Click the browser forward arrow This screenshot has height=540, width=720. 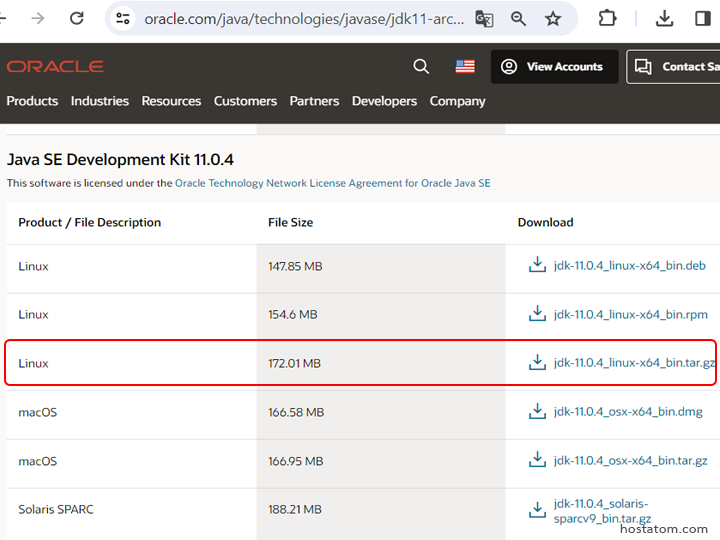pyautogui.click(x=38, y=19)
